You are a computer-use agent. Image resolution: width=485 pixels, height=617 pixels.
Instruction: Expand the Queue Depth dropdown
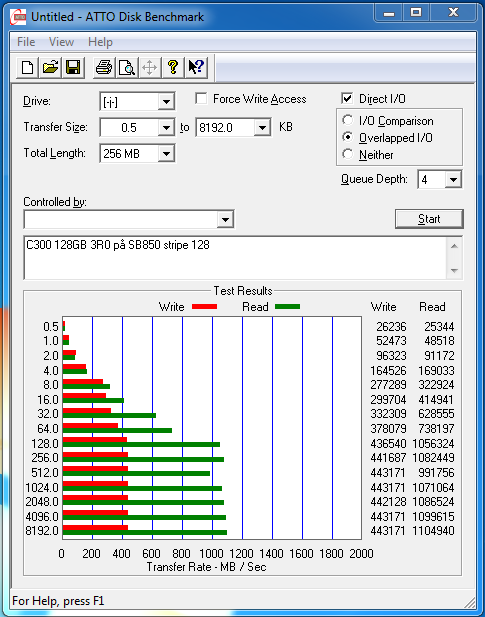[453, 180]
